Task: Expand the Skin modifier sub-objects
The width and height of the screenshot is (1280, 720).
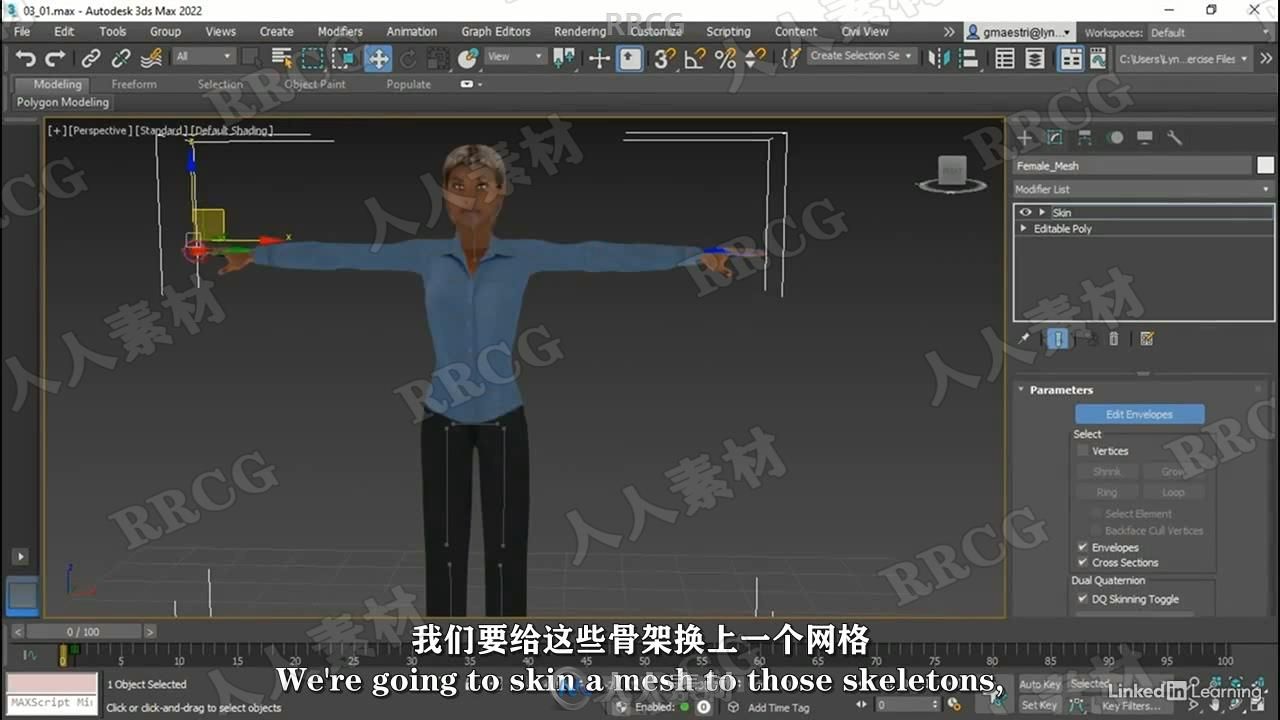Action: [1042, 212]
